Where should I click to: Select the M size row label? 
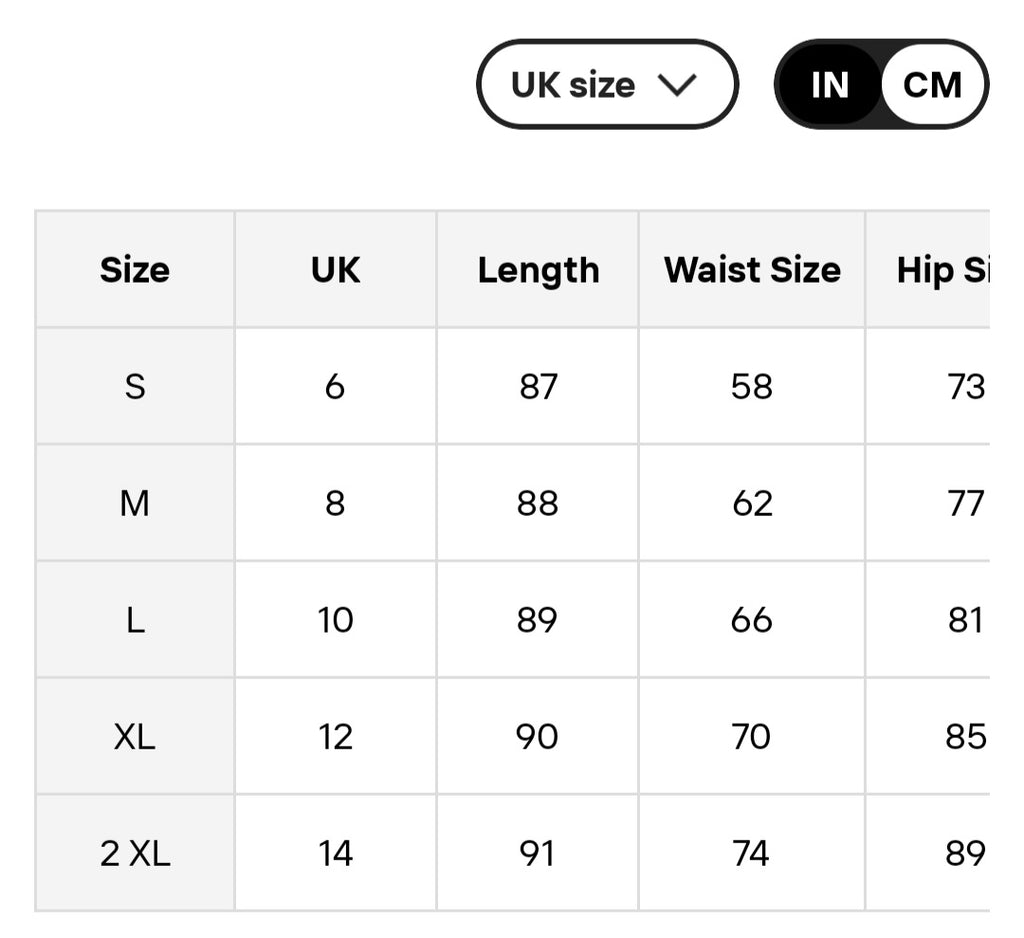pyautogui.click(x=135, y=503)
